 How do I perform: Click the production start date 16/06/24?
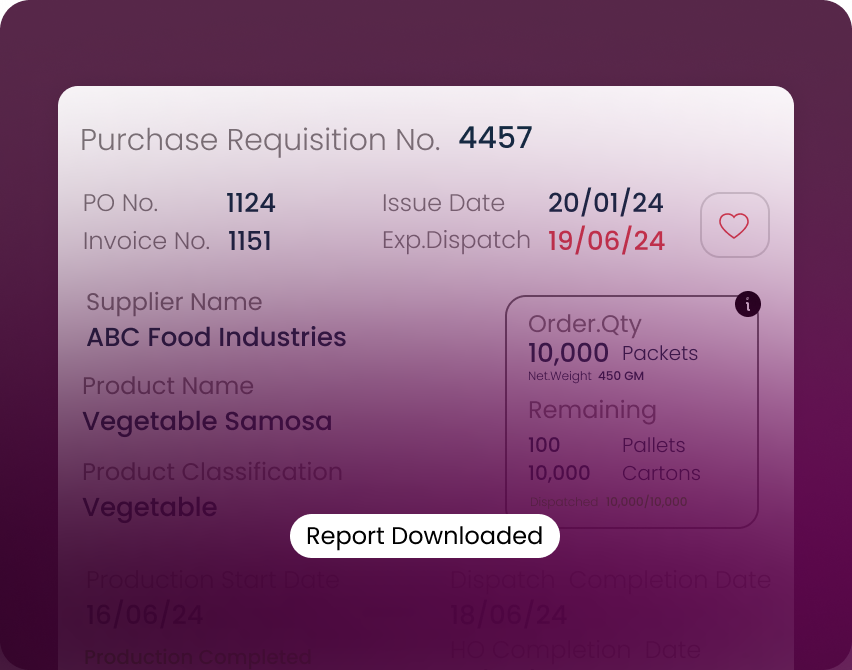[x=144, y=614]
